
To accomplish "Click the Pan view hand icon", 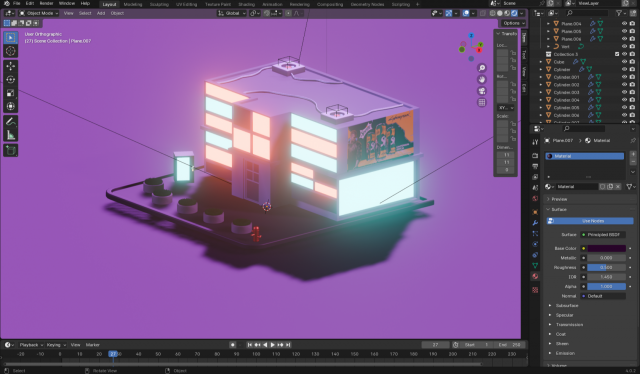I will [x=482, y=80].
